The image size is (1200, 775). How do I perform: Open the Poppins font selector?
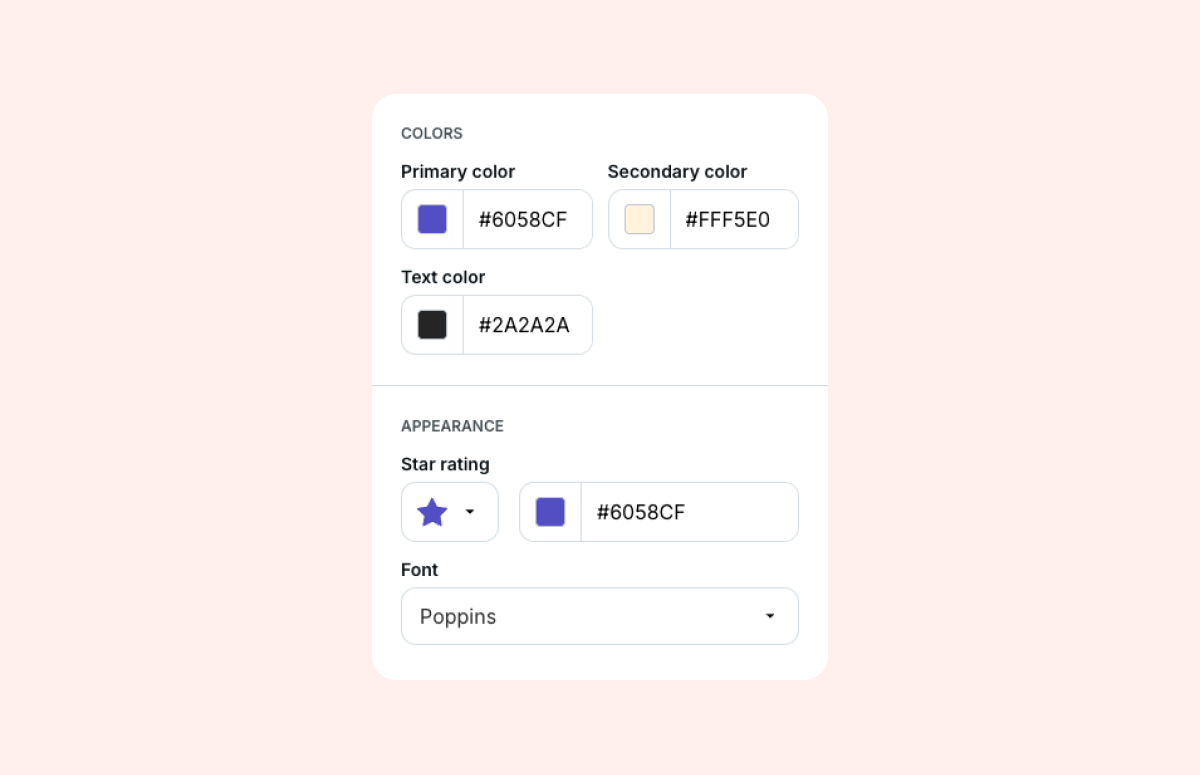[580, 616]
